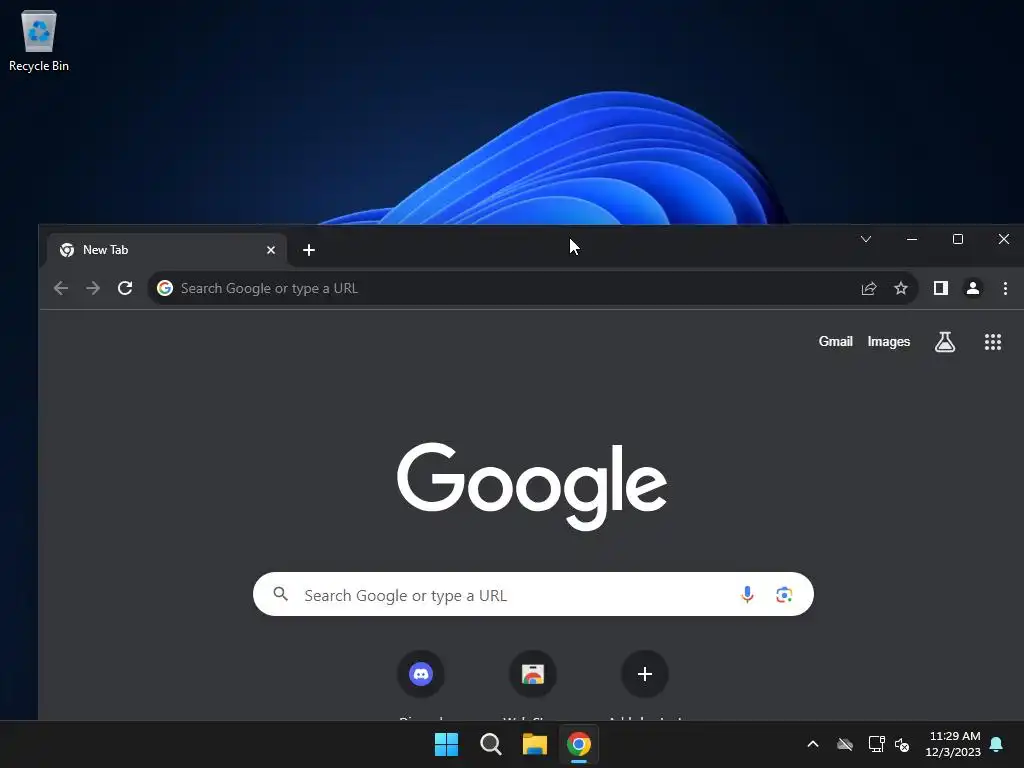Image resolution: width=1024 pixels, height=768 pixels.
Task: Open the clock showing 11:29 AM
Action: (x=953, y=744)
